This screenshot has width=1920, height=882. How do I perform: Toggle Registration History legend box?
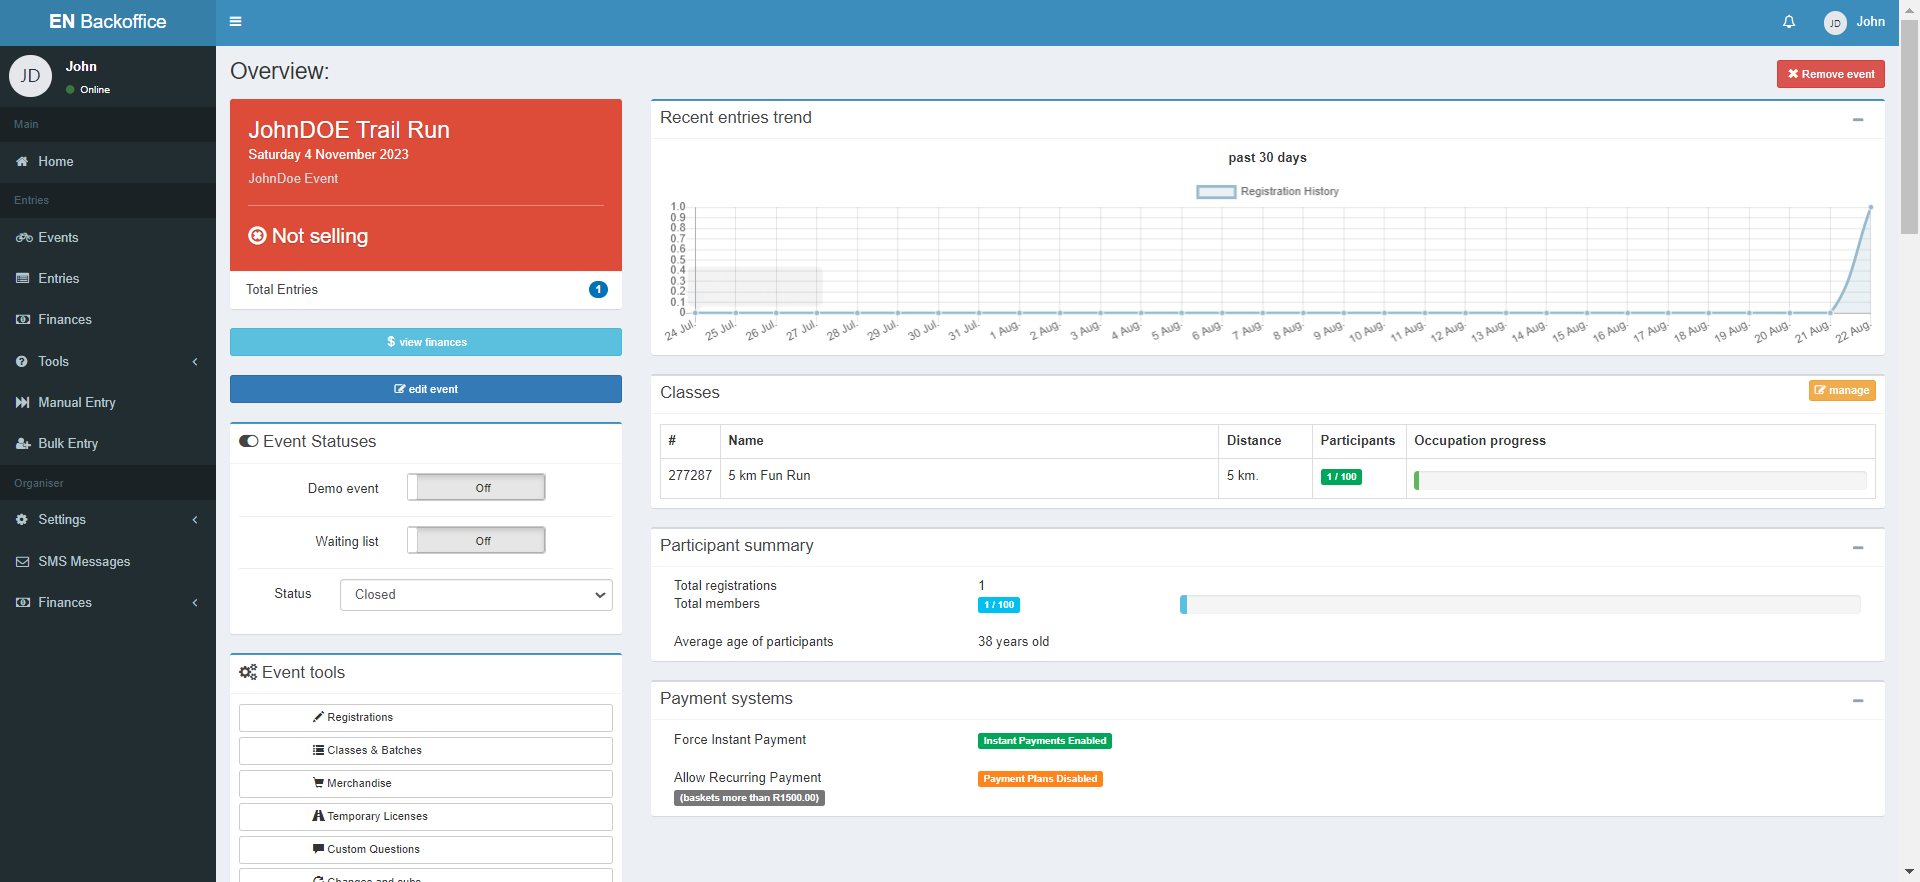click(x=1216, y=192)
